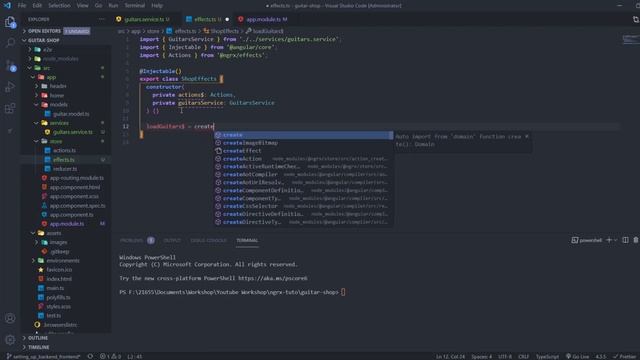640x360 pixels.
Task: Open the Manage gear in activity bar
Action: [x=10, y=339]
